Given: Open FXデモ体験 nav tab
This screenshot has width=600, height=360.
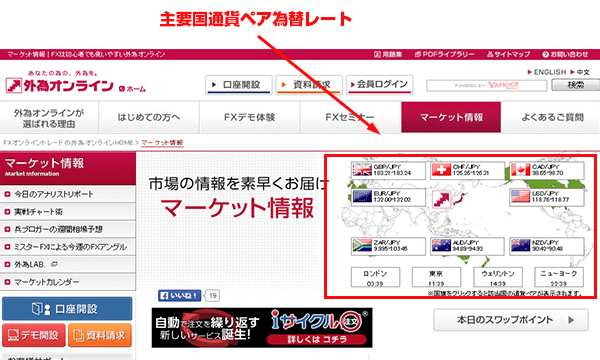Looking at the screenshot, I should [249, 118].
